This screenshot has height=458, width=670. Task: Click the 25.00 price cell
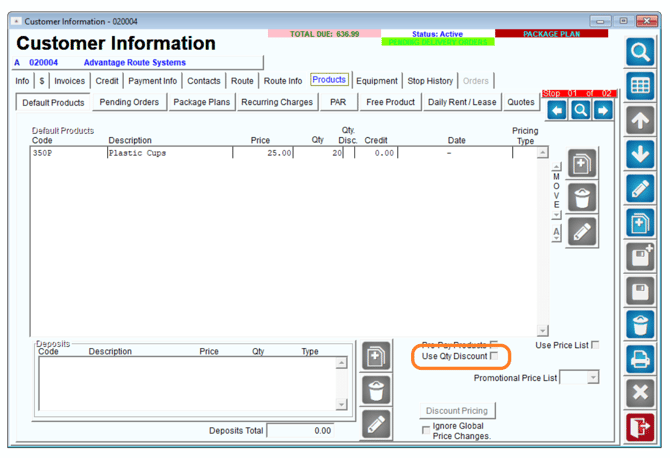coord(263,153)
